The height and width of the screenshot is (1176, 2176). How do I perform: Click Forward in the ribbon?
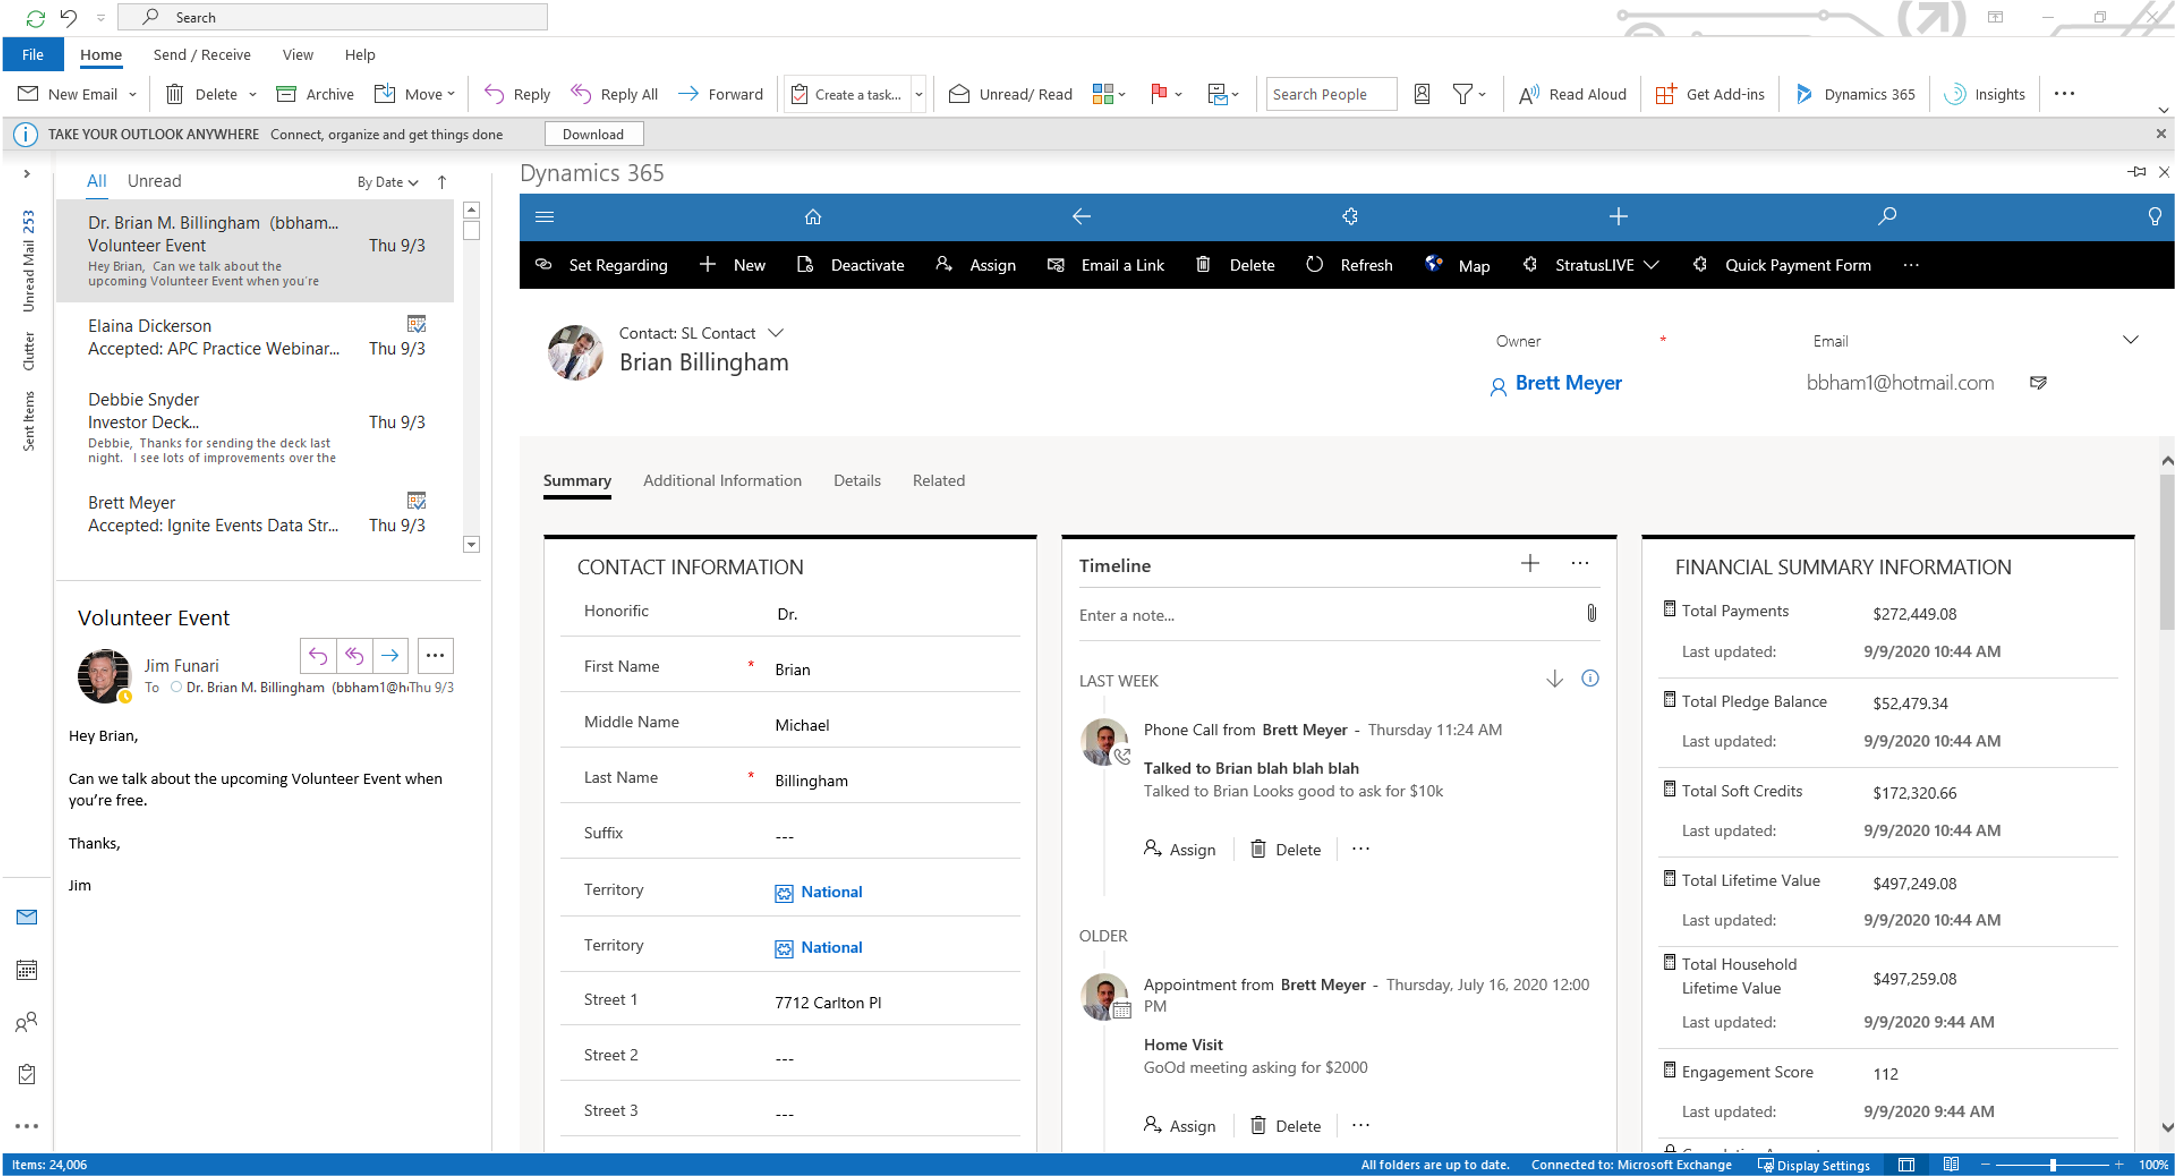[x=720, y=94]
